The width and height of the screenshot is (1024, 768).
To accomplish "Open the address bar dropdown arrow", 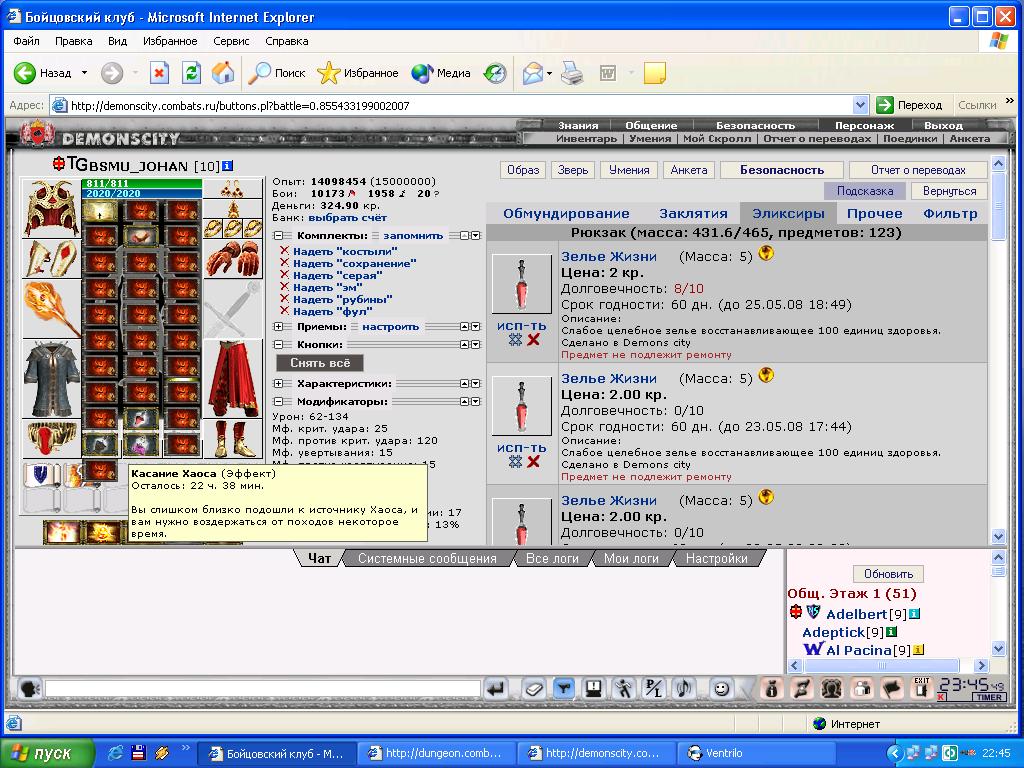I will coord(860,104).
